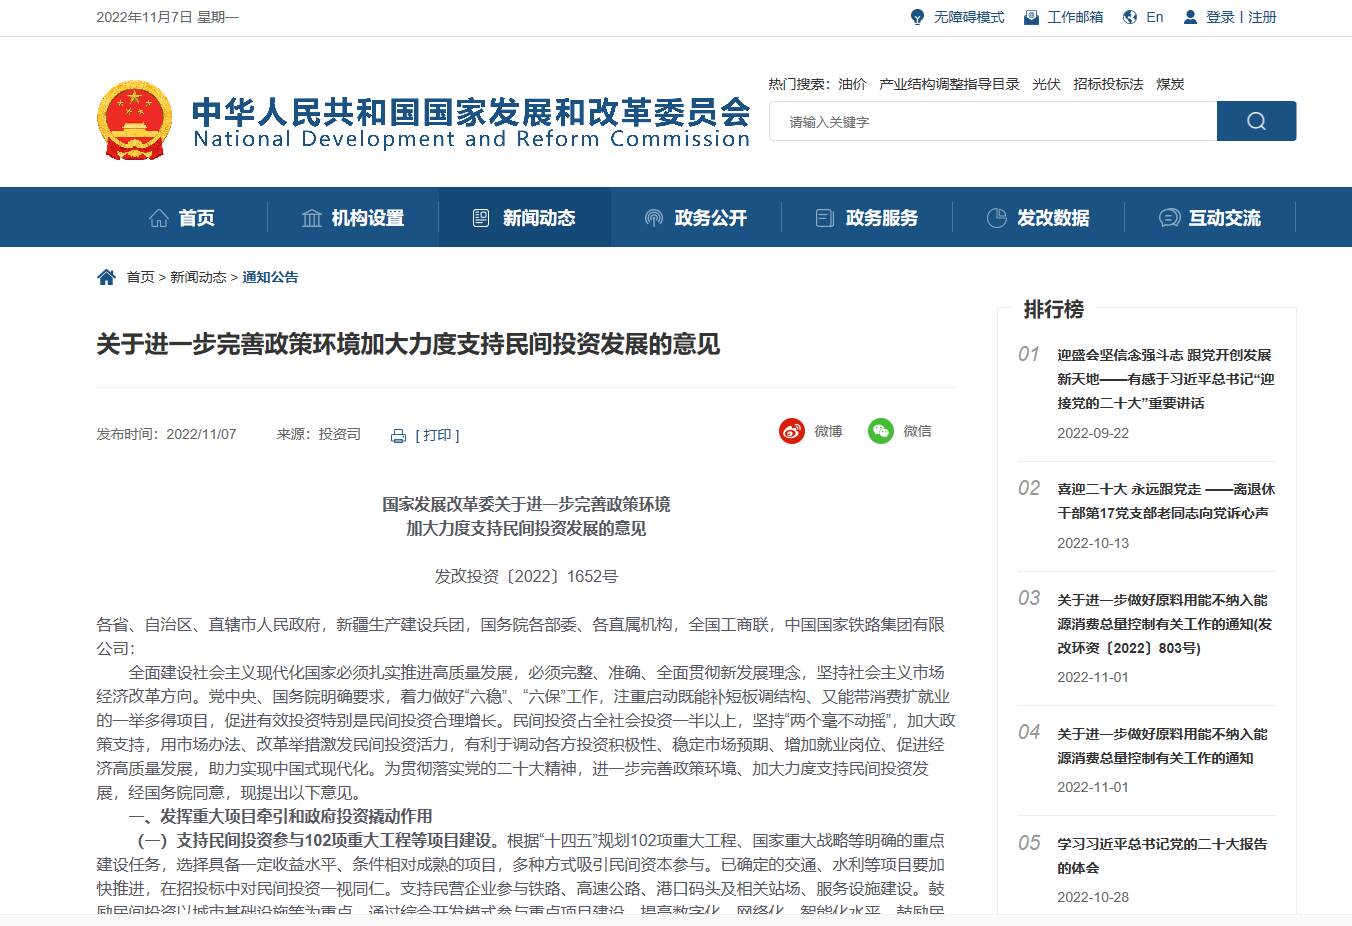
Task: Click the fingerprint icon beside 政务公开
Action: pos(654,218)
